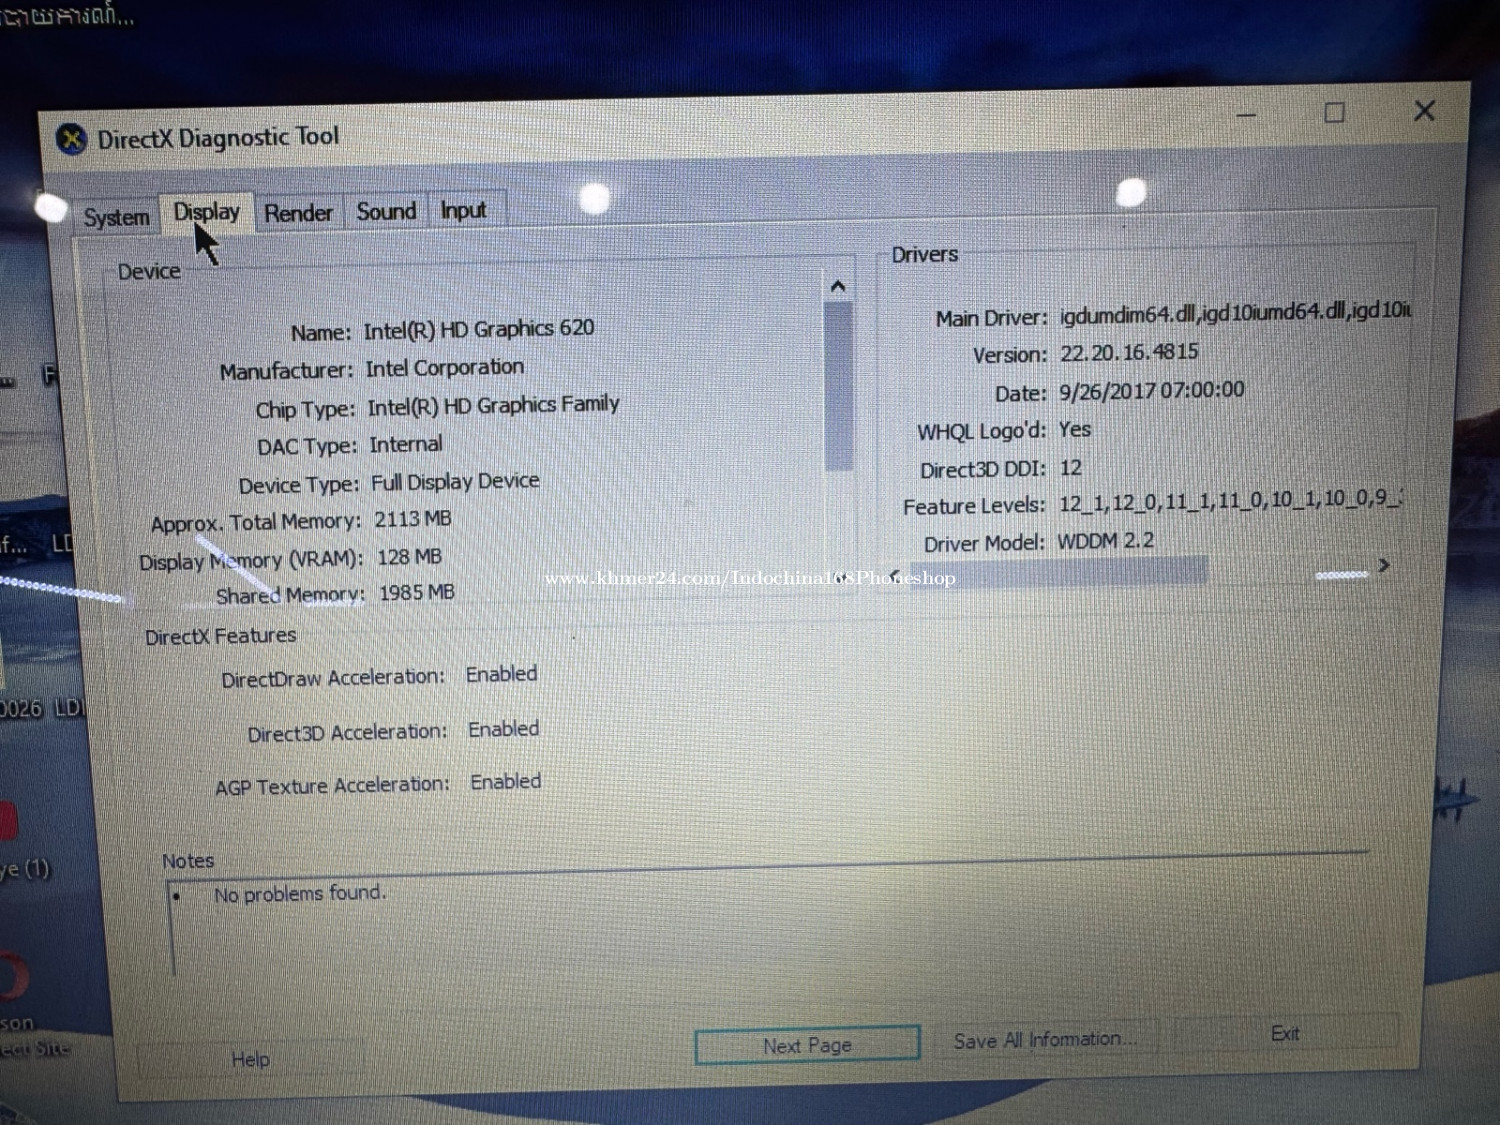Click the DAC Type value 'Internal'
This screenshot has height=1125, width=1500.
click(405, 444)
